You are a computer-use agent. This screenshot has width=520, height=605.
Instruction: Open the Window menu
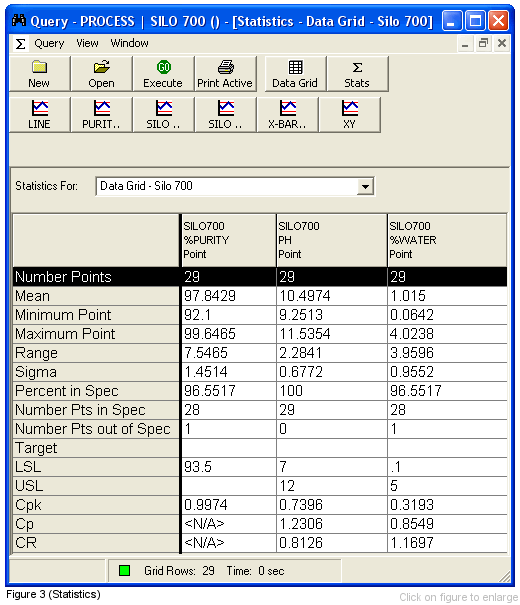(x=129, y=43)
